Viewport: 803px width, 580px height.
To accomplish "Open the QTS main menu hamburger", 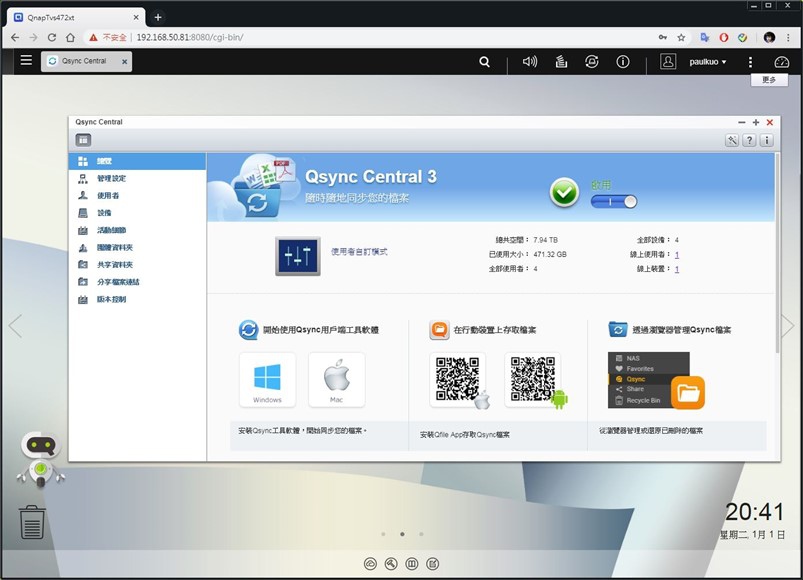I will pyautogui.click(x=26, y=60).
